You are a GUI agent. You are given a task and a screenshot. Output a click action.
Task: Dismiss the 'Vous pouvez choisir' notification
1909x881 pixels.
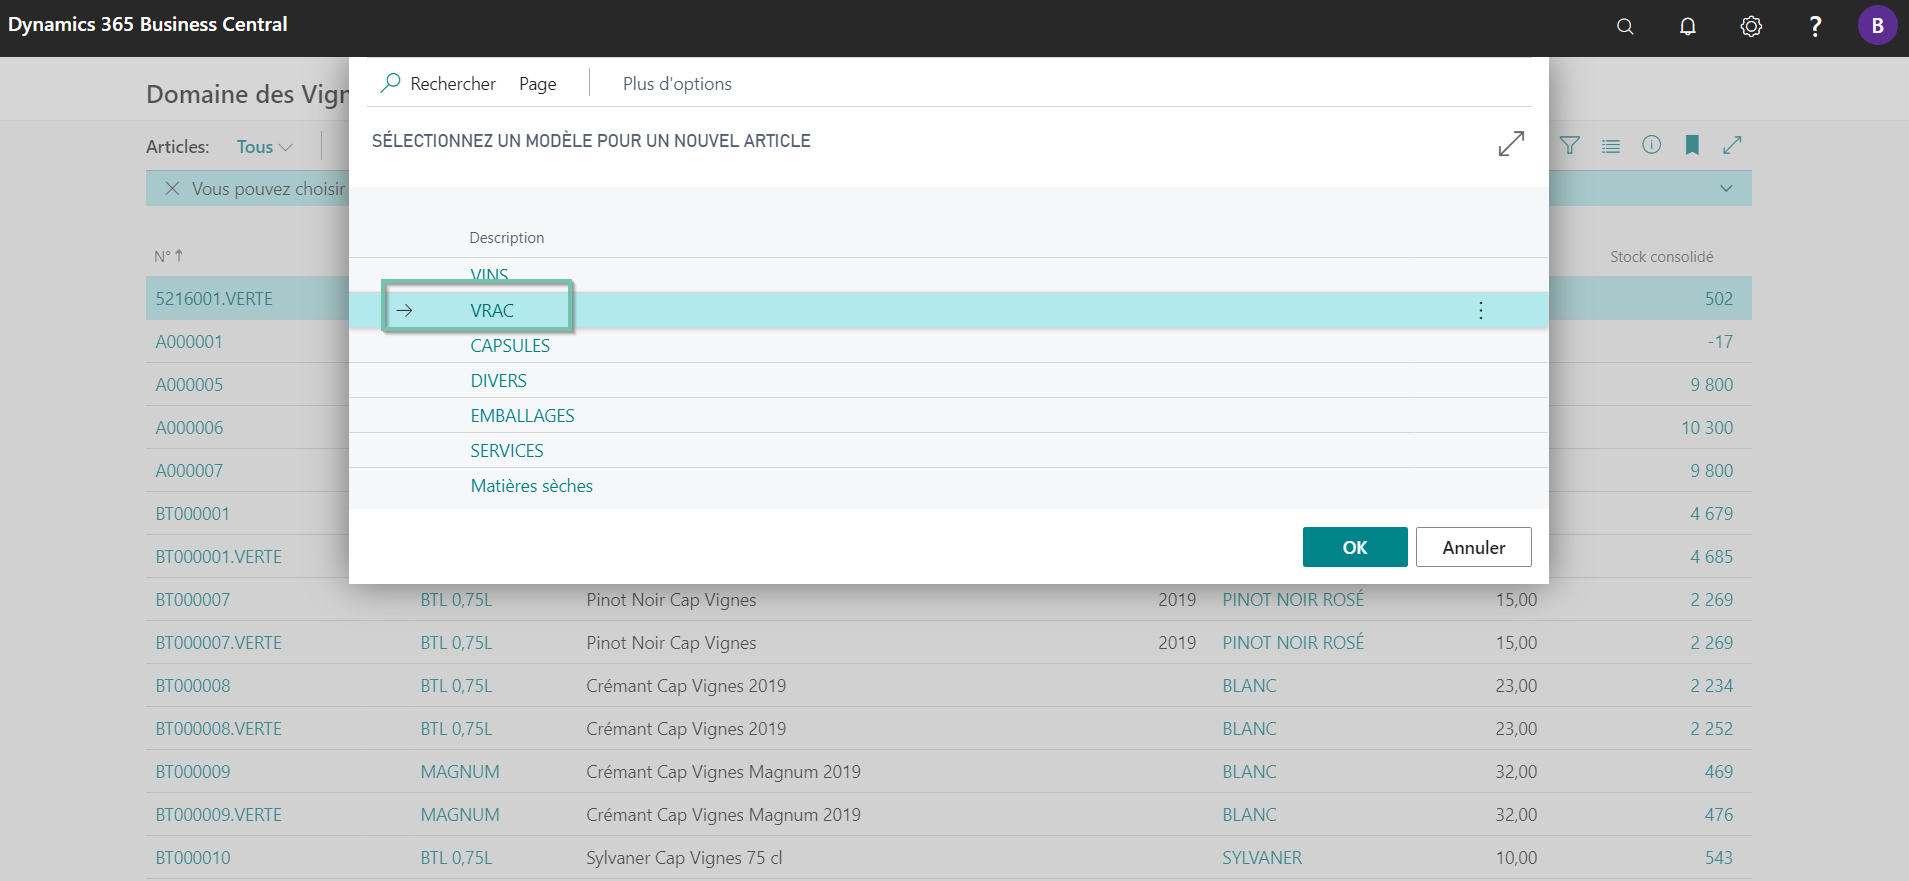172,188
